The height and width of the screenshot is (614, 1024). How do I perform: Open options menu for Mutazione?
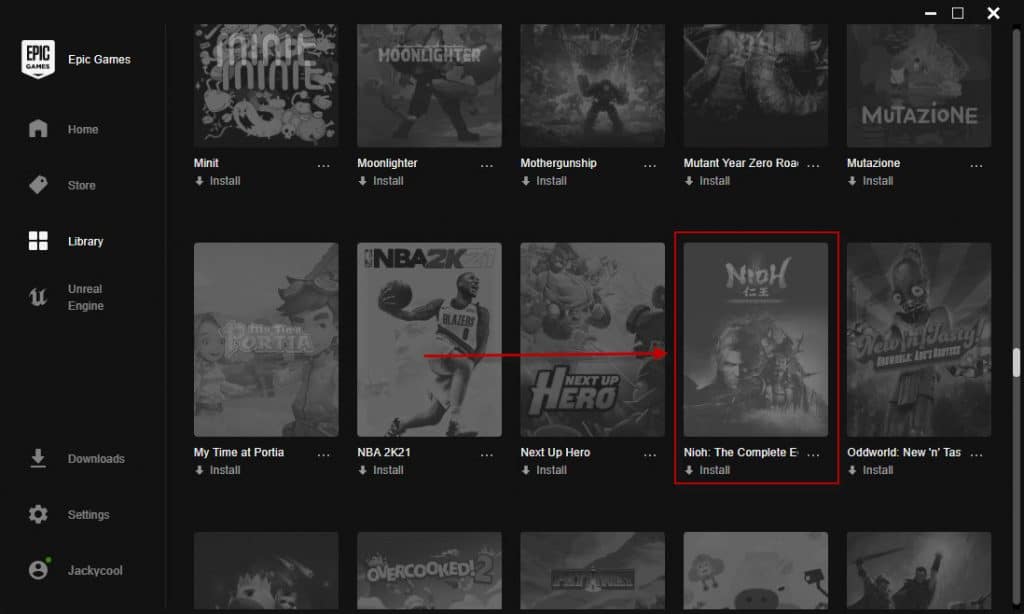976,165
